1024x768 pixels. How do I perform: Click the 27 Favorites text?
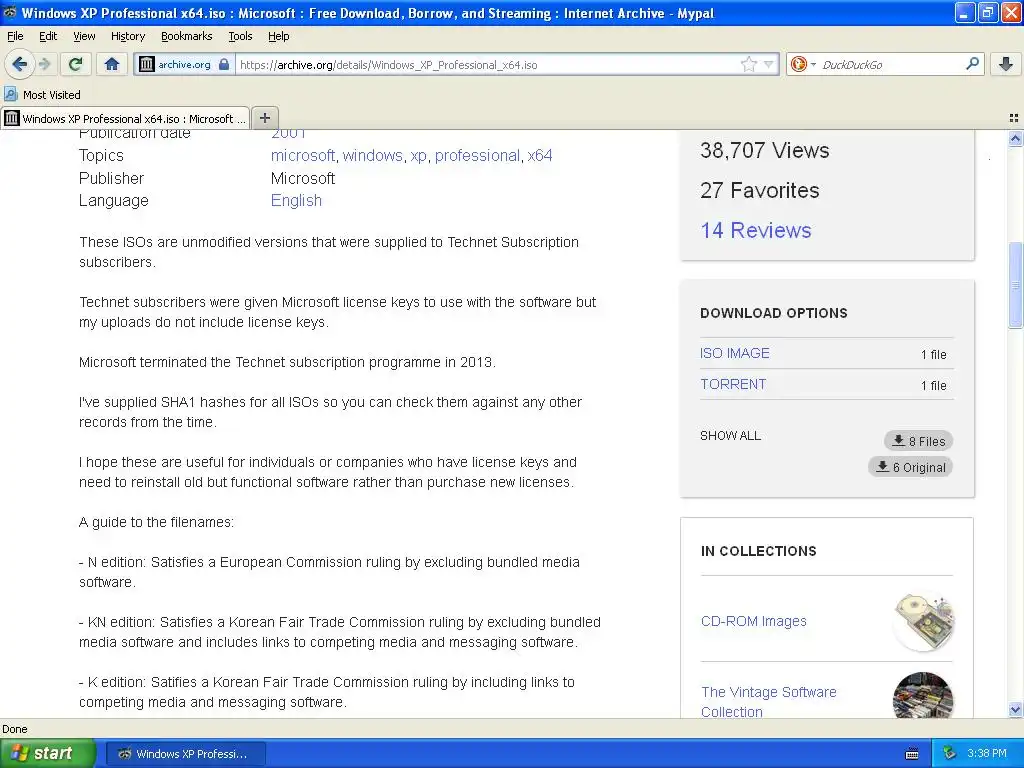coord(760,191)
